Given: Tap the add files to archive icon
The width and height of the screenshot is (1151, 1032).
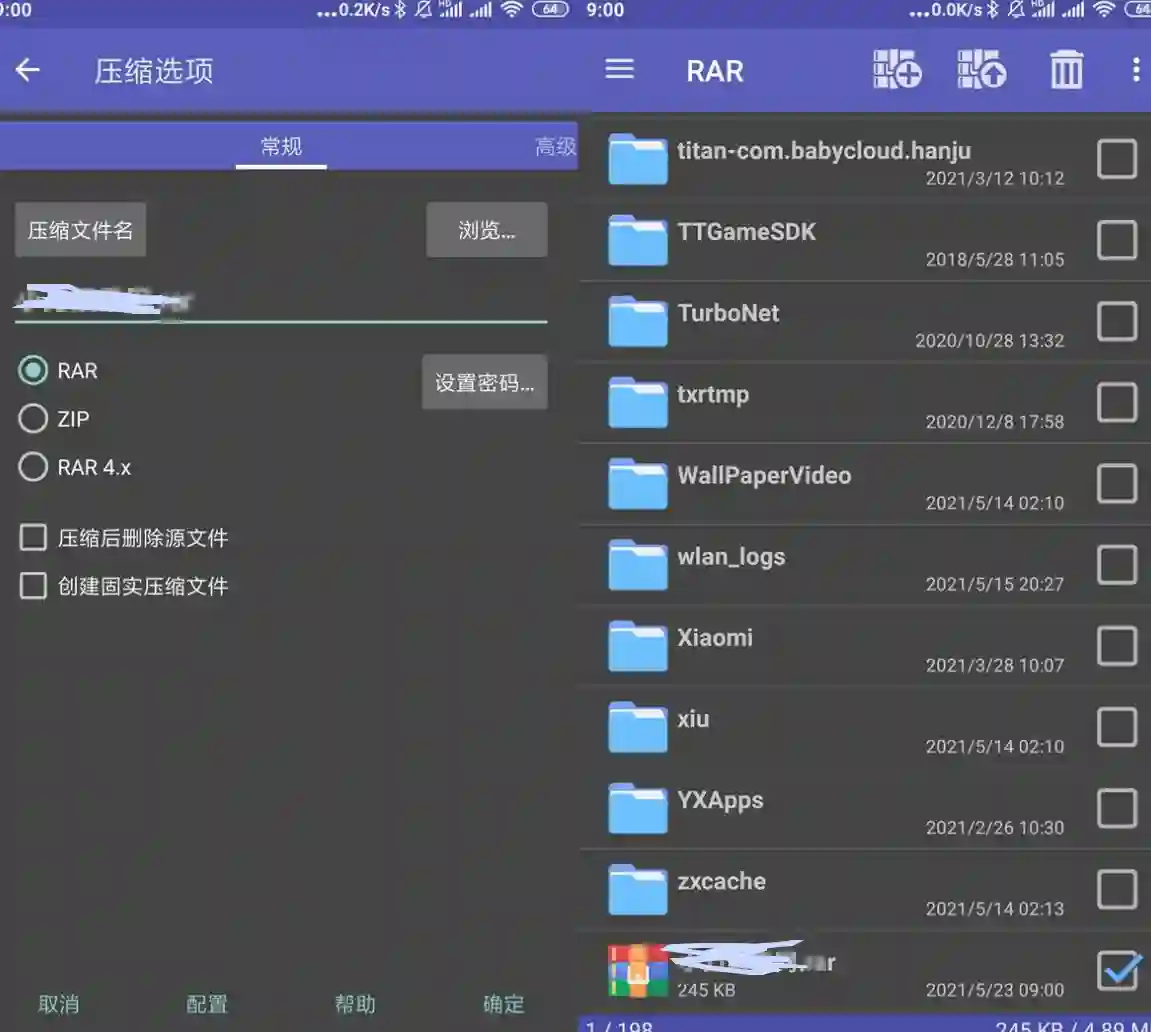Looking at the screenshot, I should pos(897,70).
